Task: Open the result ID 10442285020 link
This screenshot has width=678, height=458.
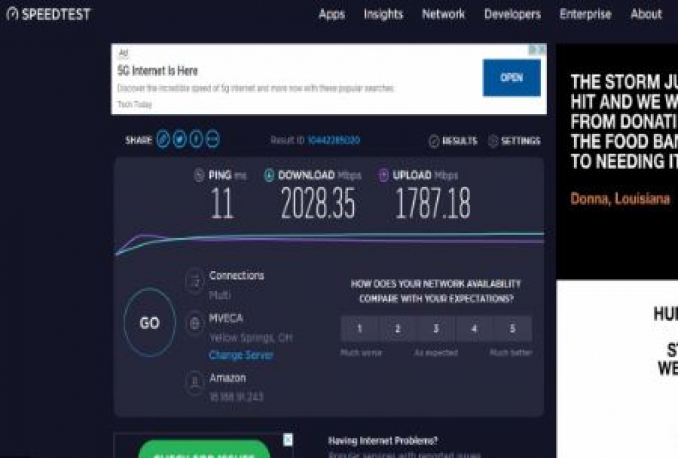Action: coord(333,141)
